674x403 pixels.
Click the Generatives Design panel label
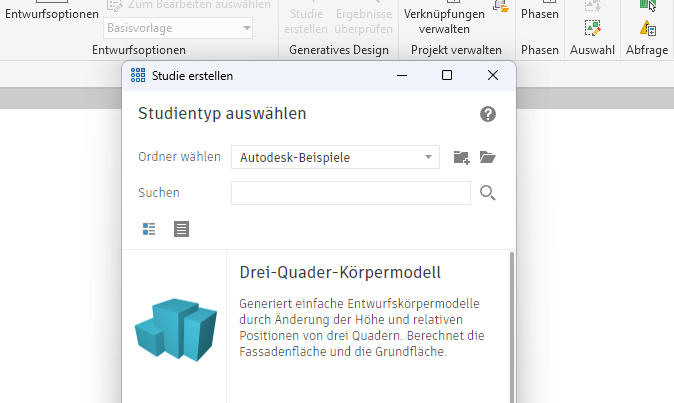coord(339,50)
